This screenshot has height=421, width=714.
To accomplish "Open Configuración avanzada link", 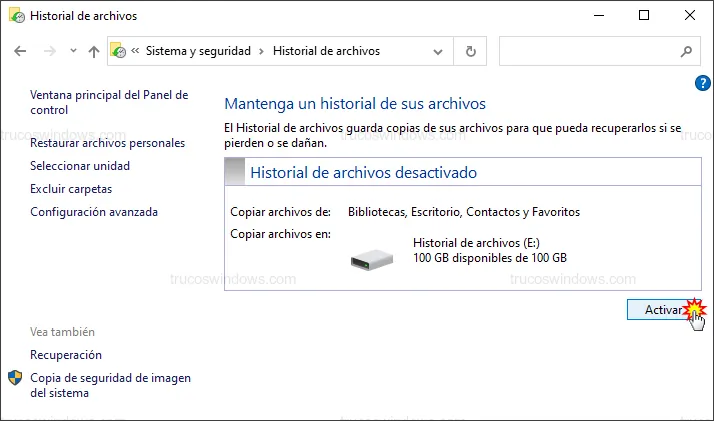I will [x=94, y=212].
